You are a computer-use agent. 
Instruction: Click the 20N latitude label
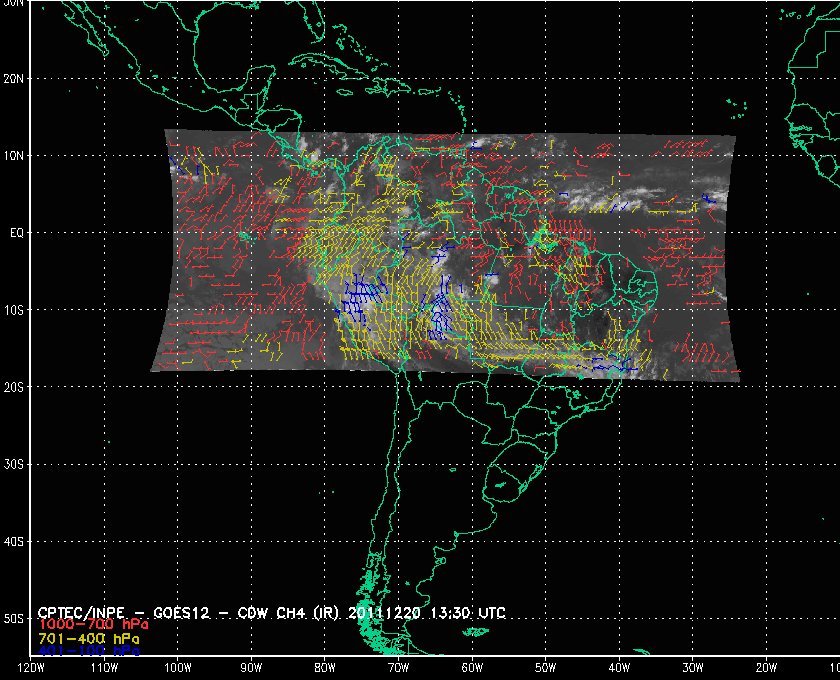[x=13, y=79]
